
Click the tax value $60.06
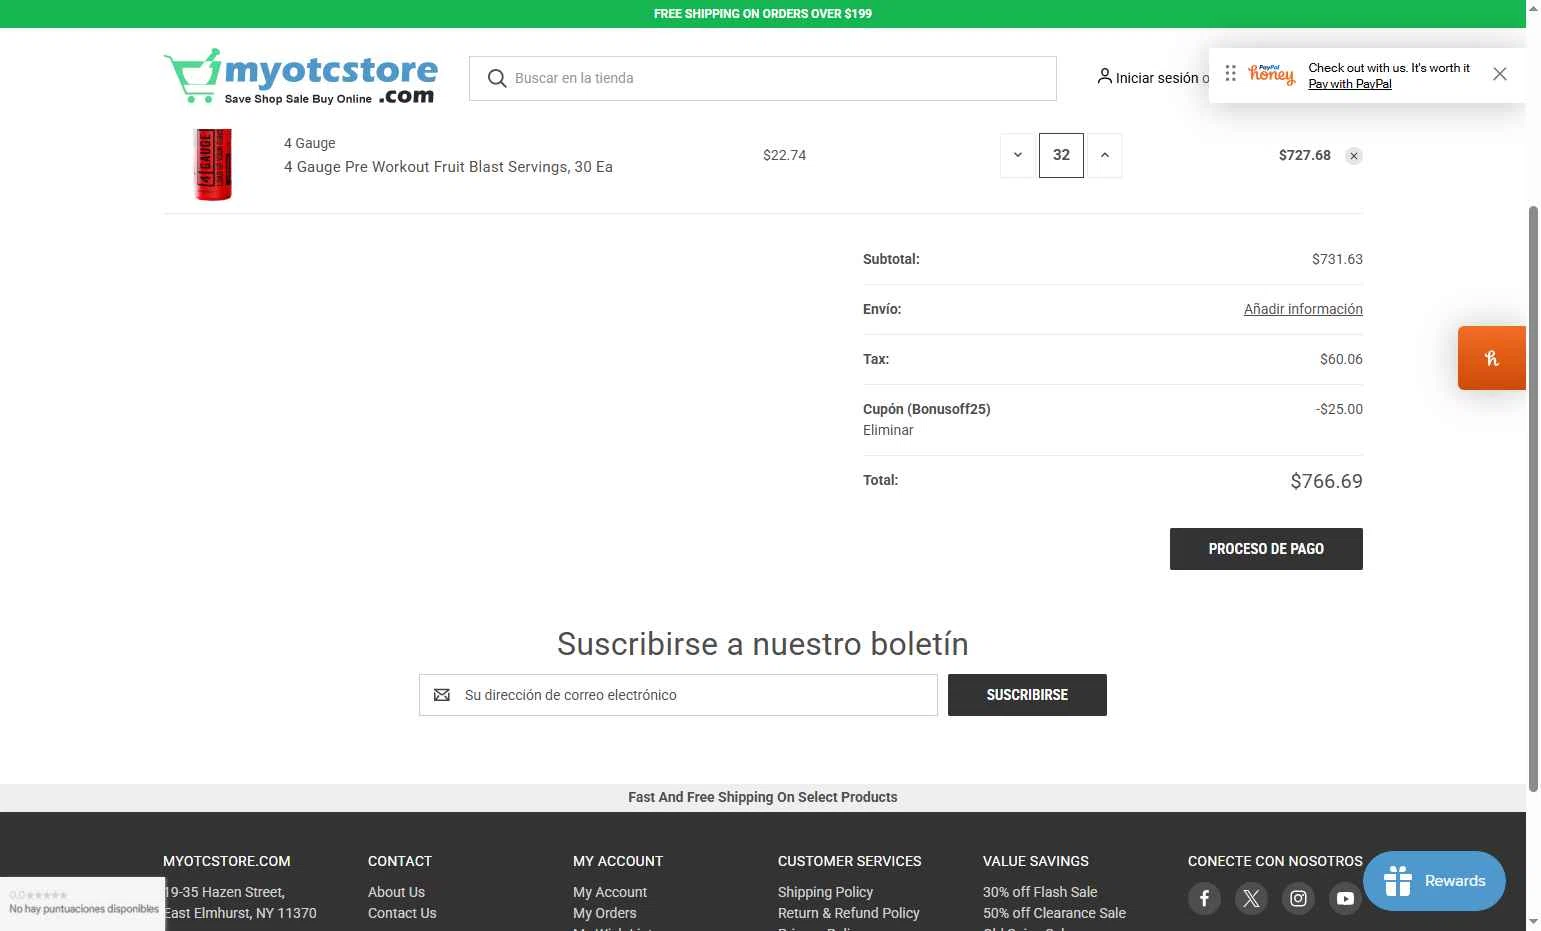point(1341,359)
